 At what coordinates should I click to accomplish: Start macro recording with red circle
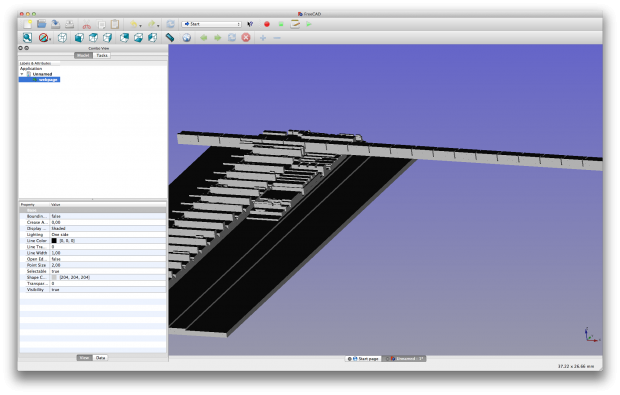click(x=267, y=24)
